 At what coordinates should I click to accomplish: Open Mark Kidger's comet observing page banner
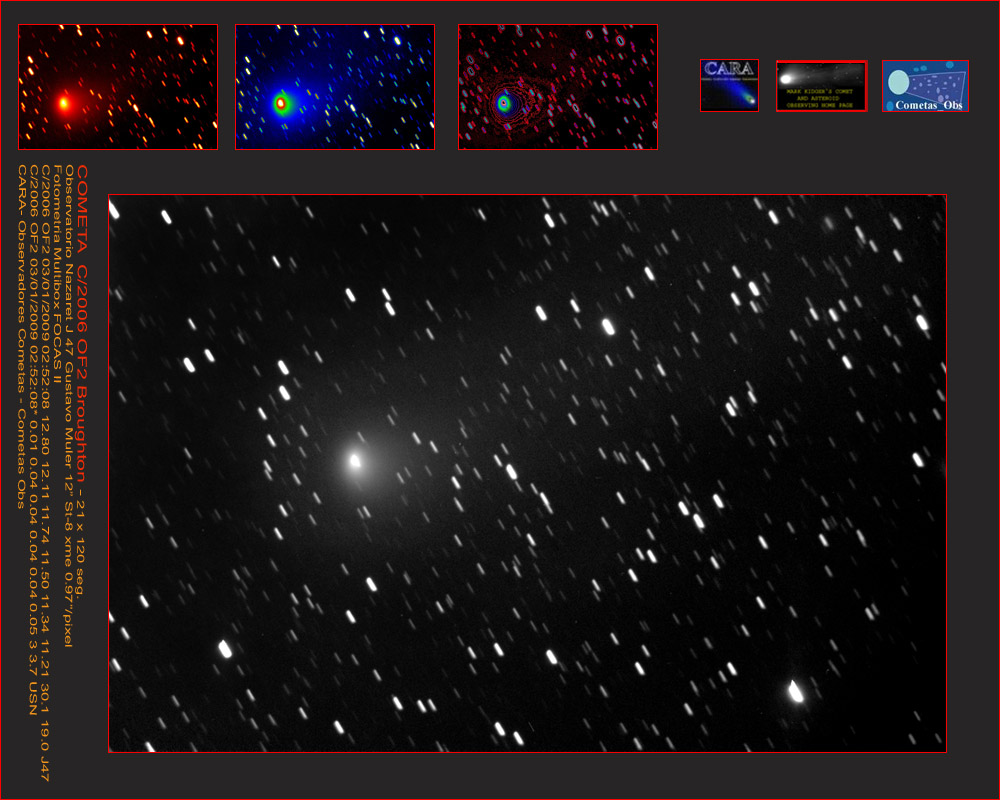[821, 86]
